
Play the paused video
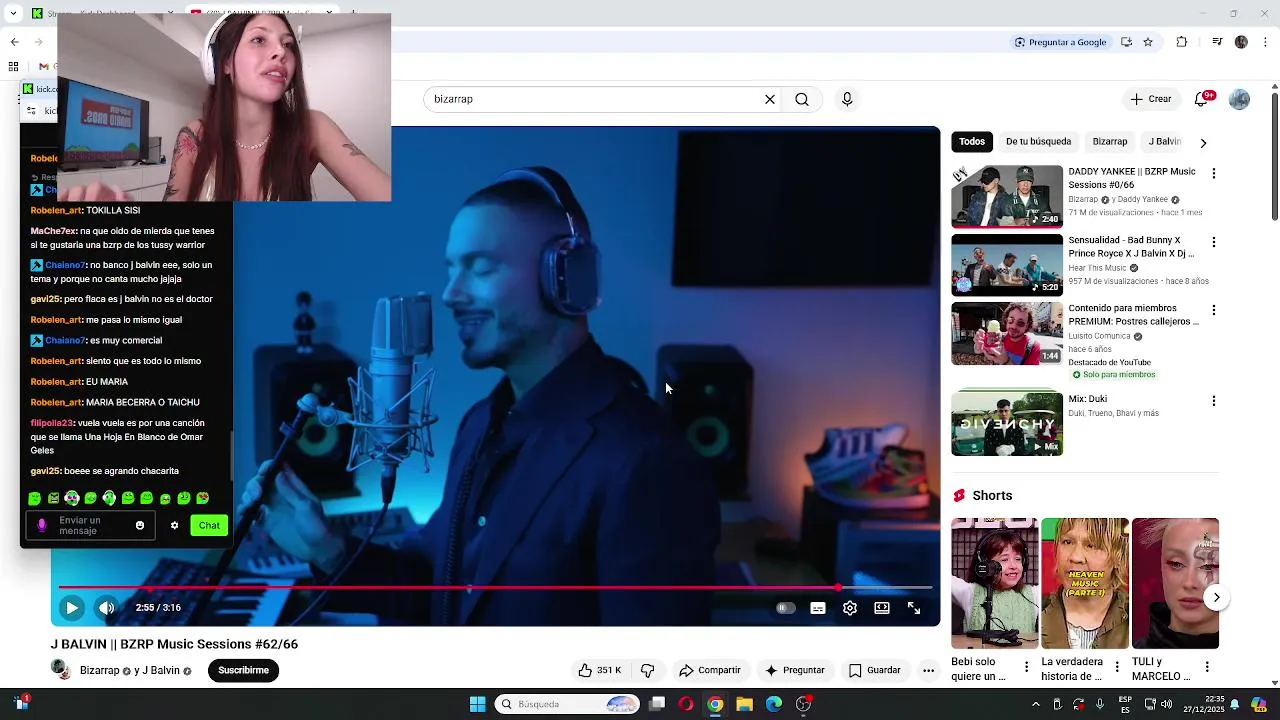click(x=72, y=608)
